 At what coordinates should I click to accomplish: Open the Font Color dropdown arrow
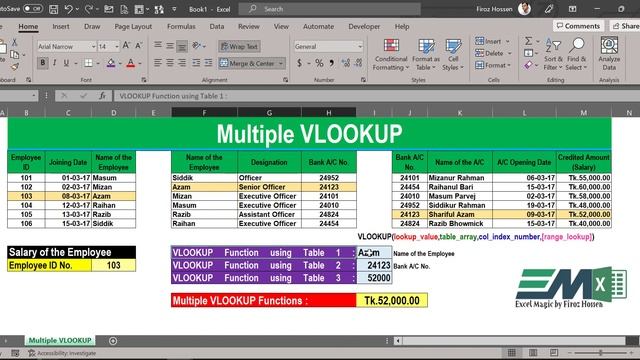tap(140, 63)
